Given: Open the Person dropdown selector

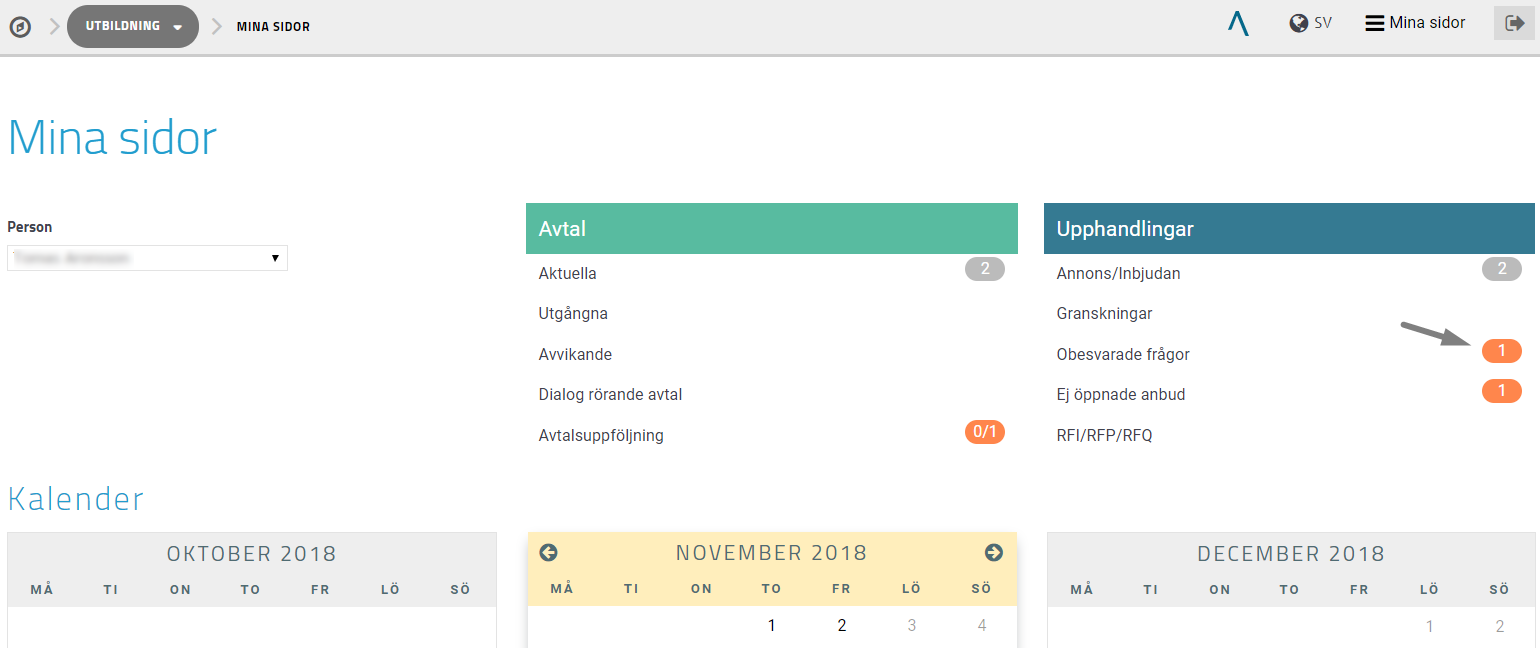Looking at the screenshot, I should (147, 258).
